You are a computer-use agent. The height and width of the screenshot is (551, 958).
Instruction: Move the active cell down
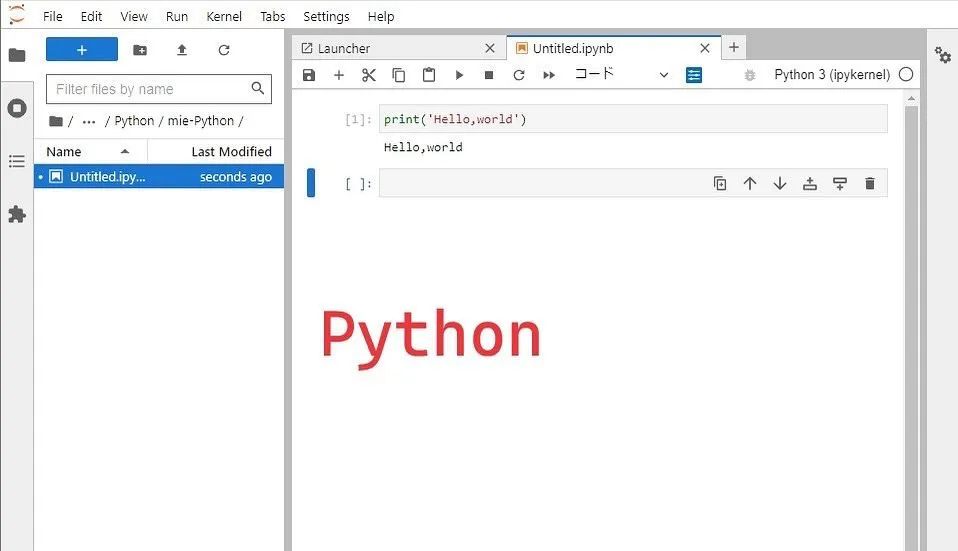[780, 183]
